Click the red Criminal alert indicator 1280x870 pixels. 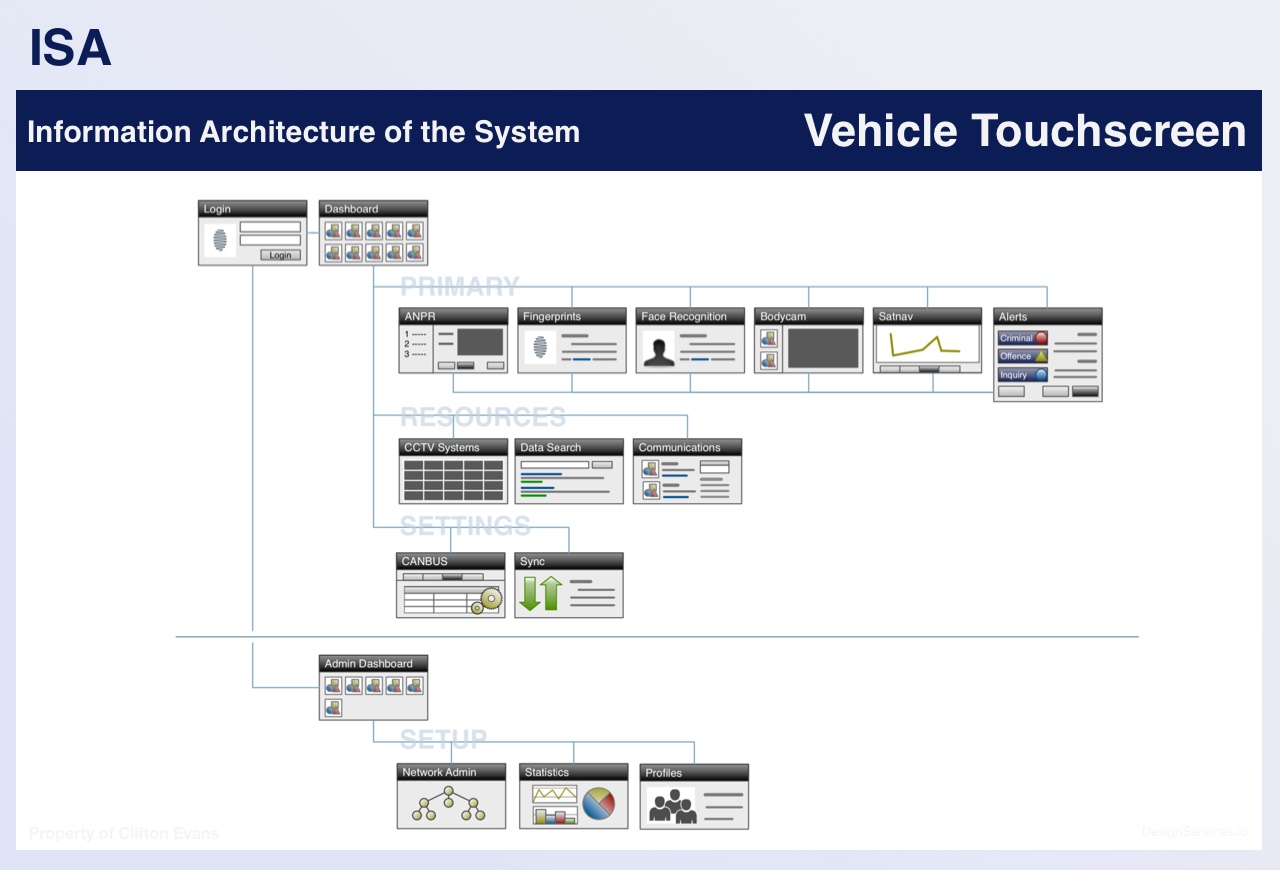click(1041, 338)
